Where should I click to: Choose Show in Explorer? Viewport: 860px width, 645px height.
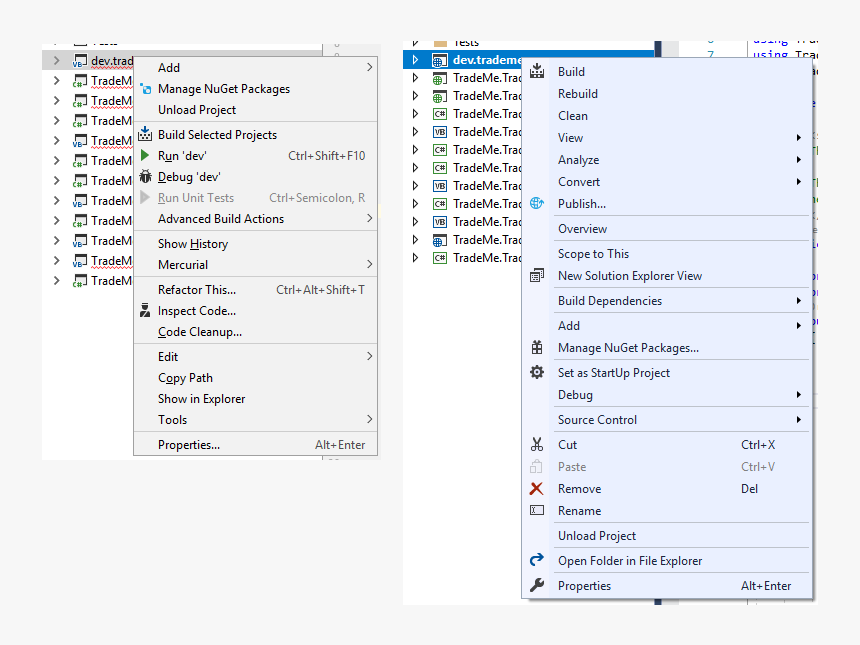256,399
